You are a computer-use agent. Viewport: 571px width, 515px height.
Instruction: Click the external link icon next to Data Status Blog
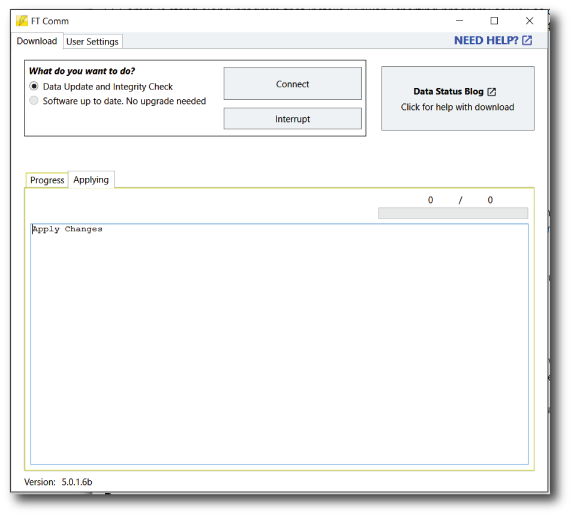pos(492,92)
